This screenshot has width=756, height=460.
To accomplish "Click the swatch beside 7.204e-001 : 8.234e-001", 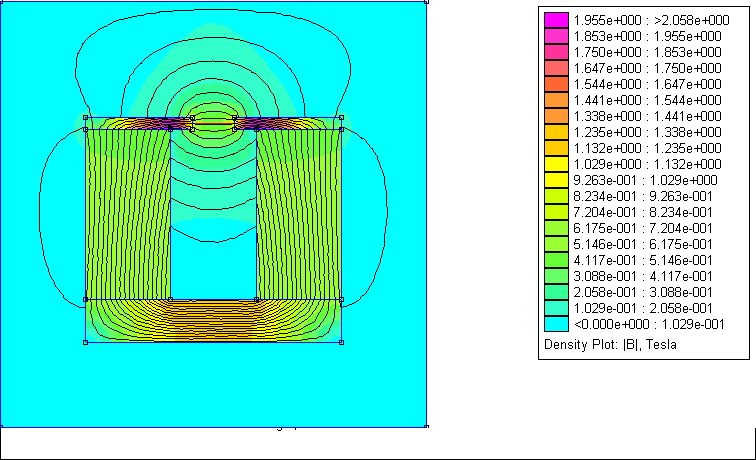I will 556,212.
